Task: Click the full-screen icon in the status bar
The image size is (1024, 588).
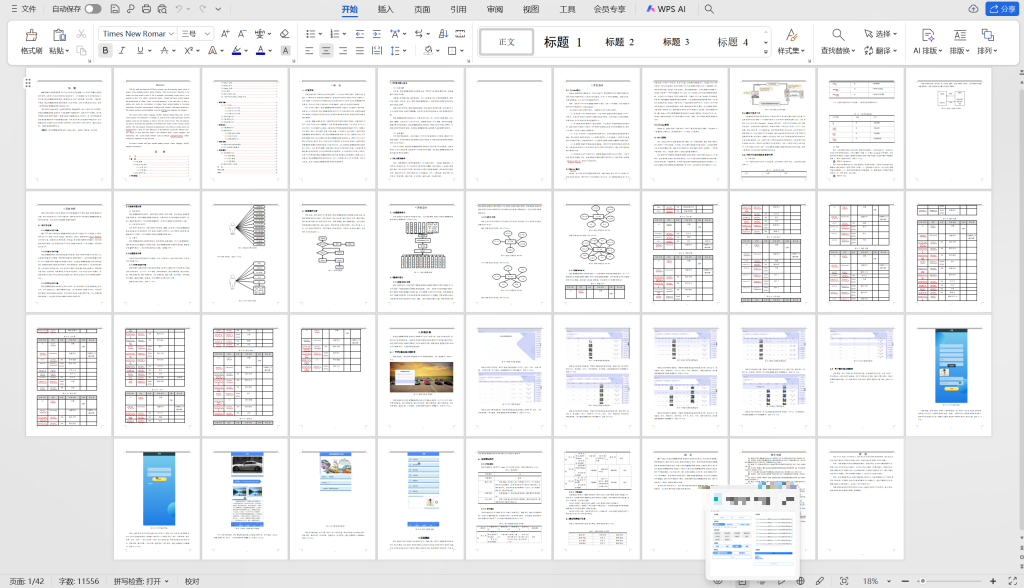Action: (x=1013, y=581)
